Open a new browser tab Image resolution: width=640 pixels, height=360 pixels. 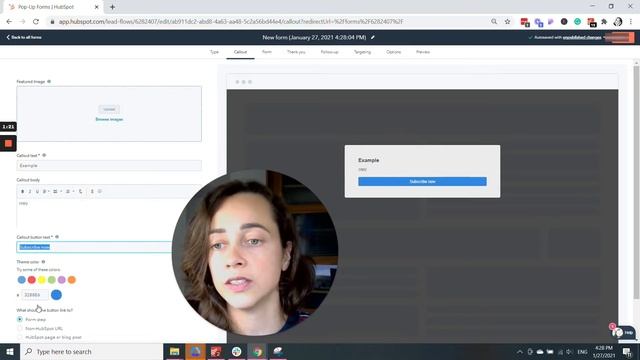(x=112, y=7)
